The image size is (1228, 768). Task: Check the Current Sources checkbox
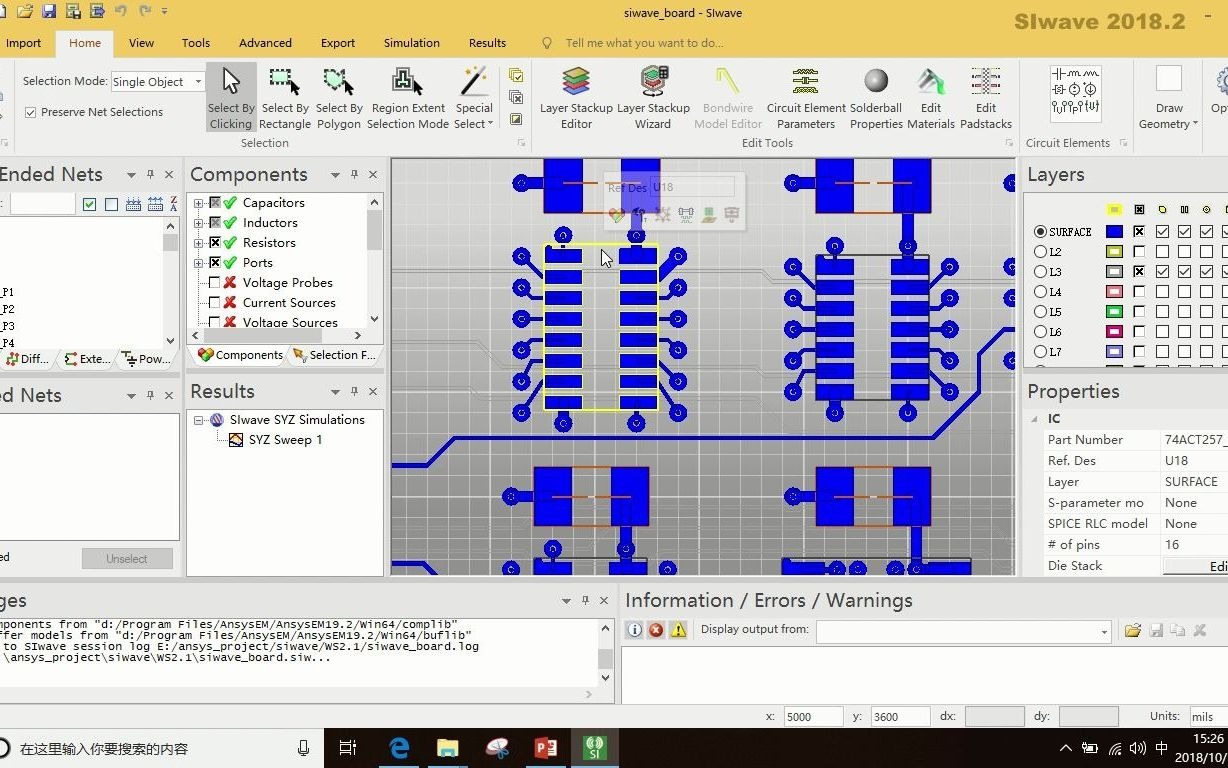click(x=214, y=302)
